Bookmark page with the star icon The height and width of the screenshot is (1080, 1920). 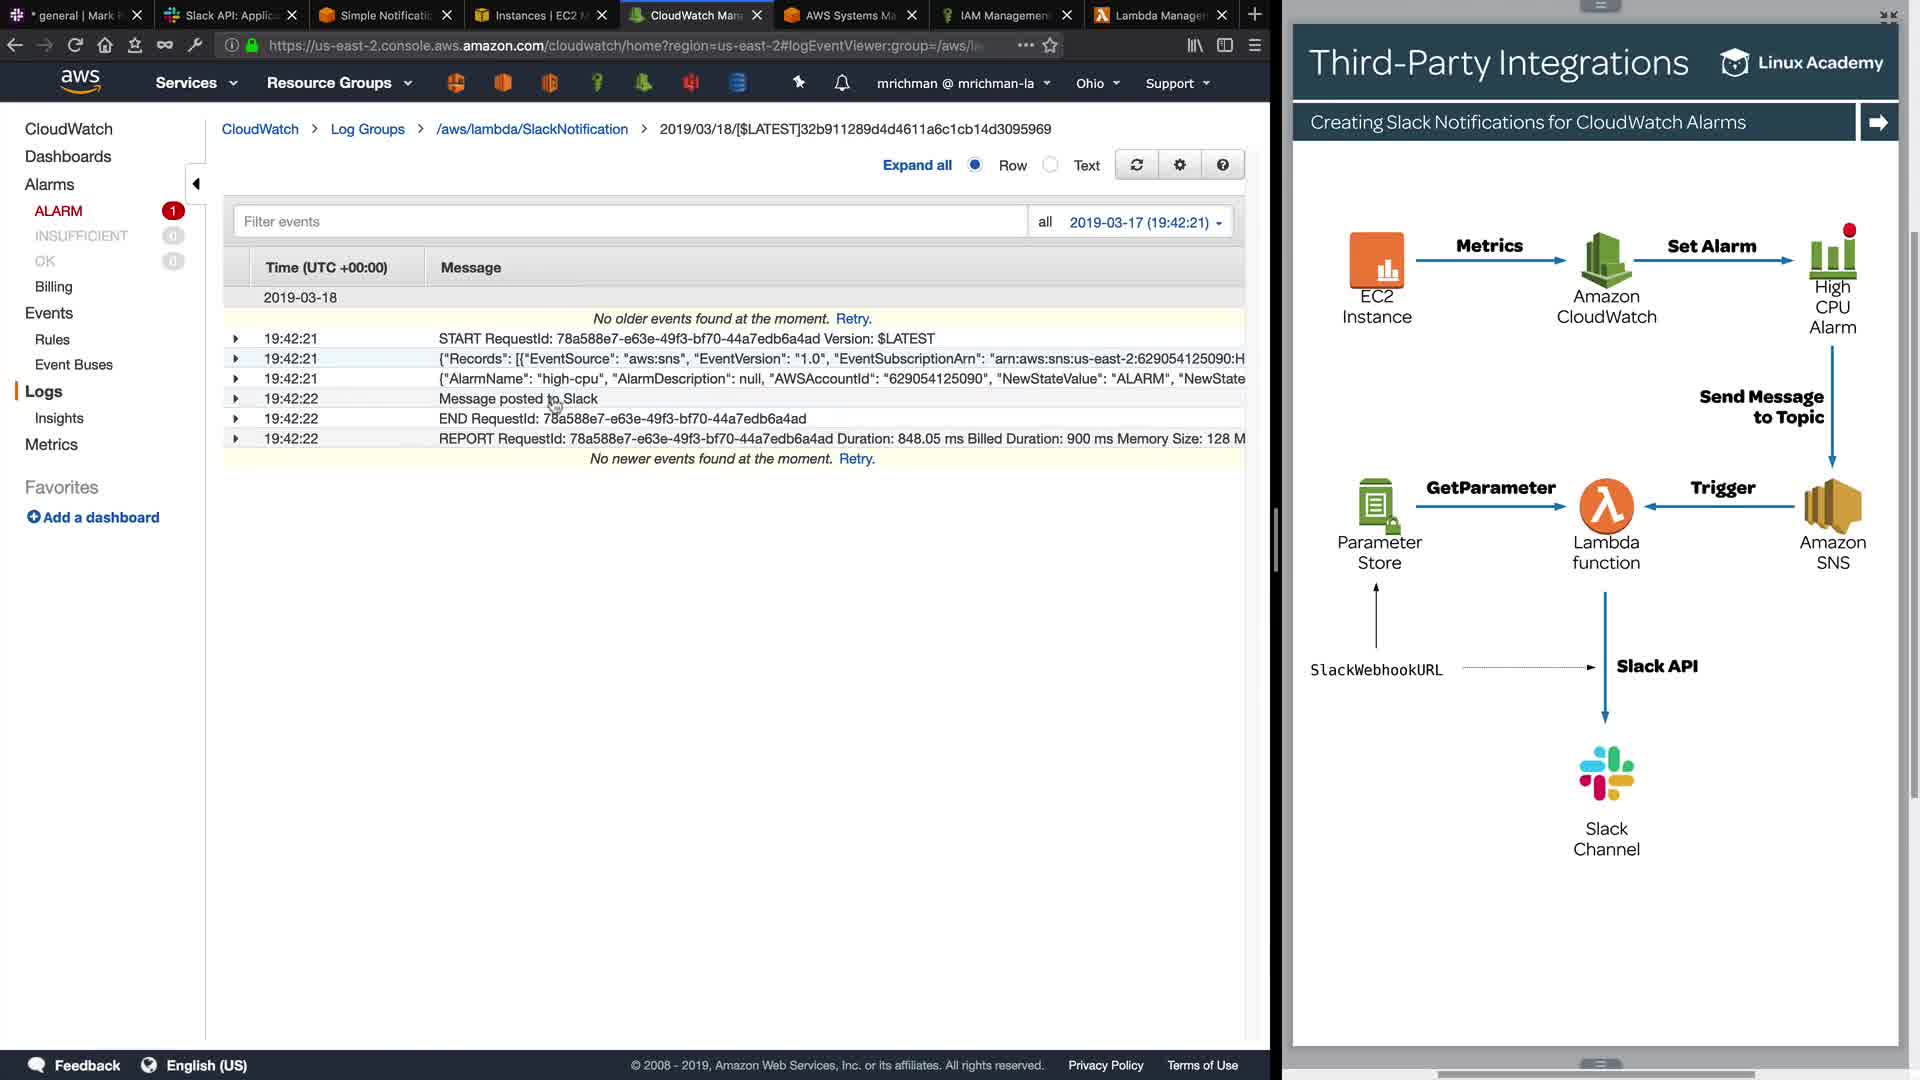click(x=1050, y=45)
